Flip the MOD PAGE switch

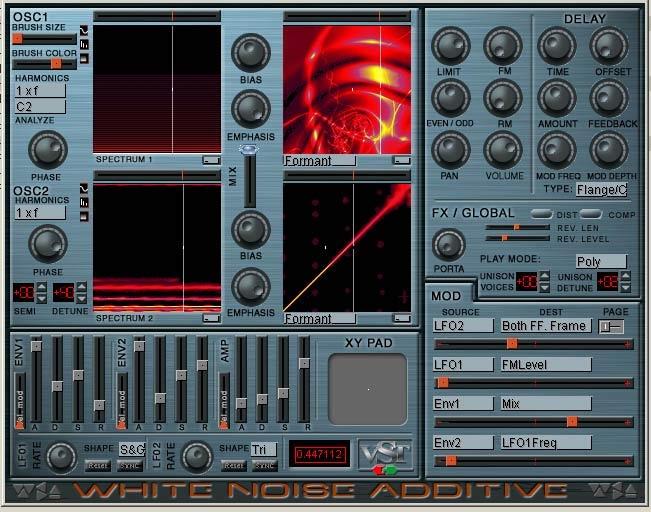(x=611, y=327)
